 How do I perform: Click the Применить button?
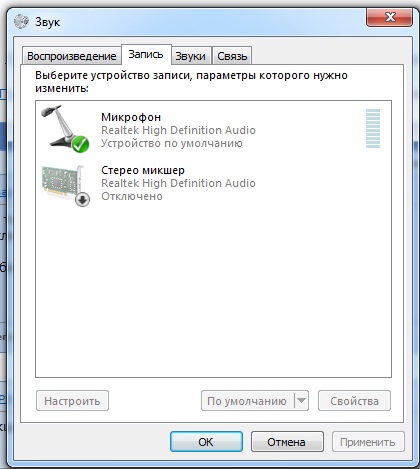coord(368,442)
